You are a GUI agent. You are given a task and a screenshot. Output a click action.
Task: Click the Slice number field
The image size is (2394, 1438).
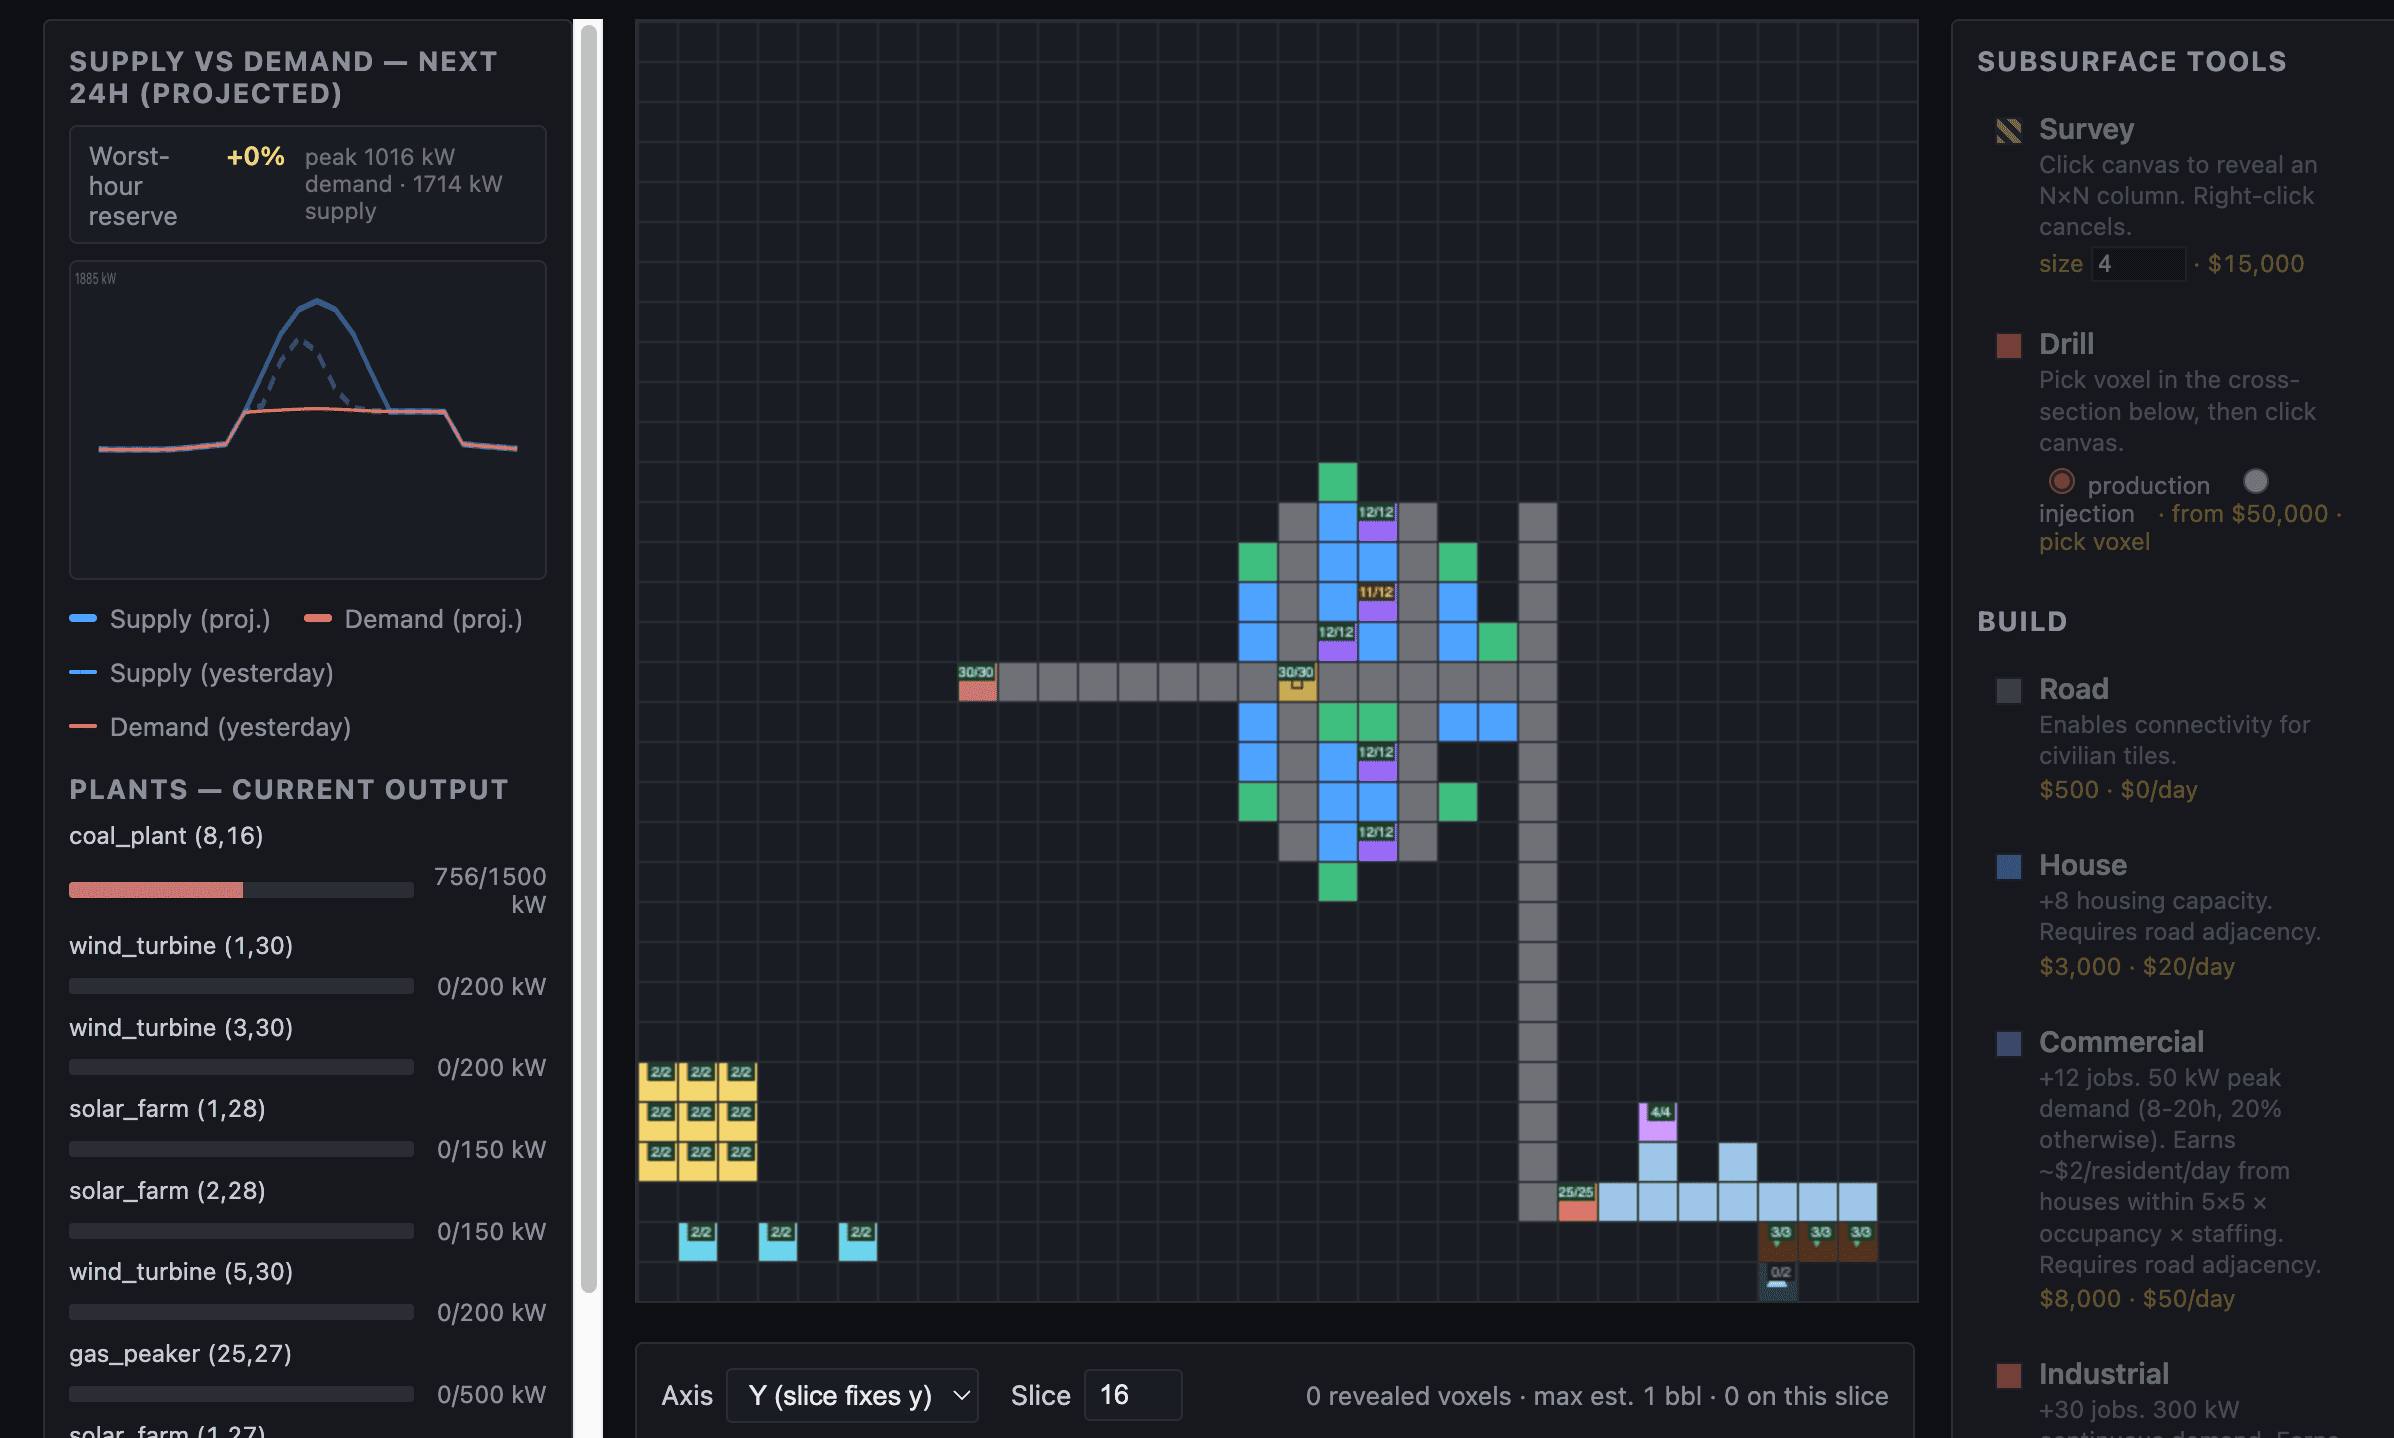pos(1132,1395)
